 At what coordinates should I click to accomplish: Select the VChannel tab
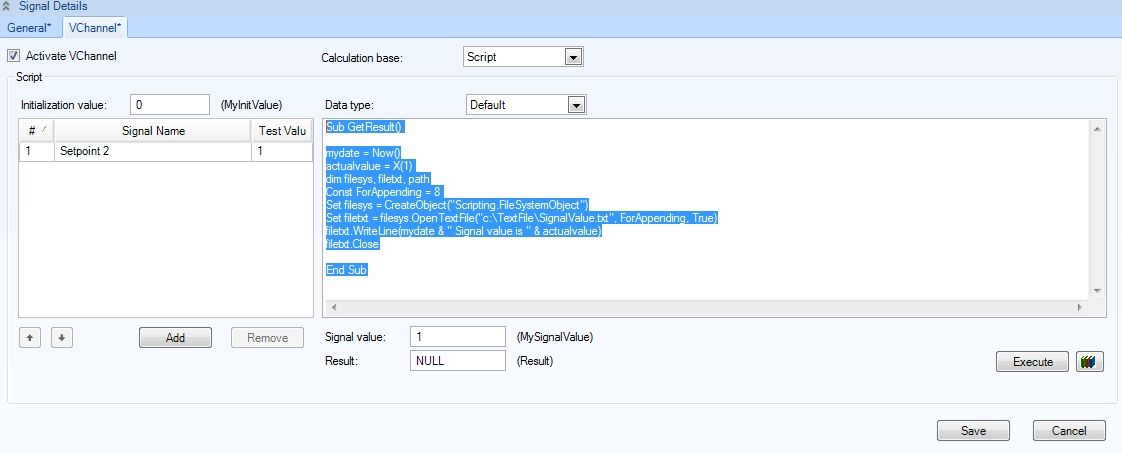point(95,27)
